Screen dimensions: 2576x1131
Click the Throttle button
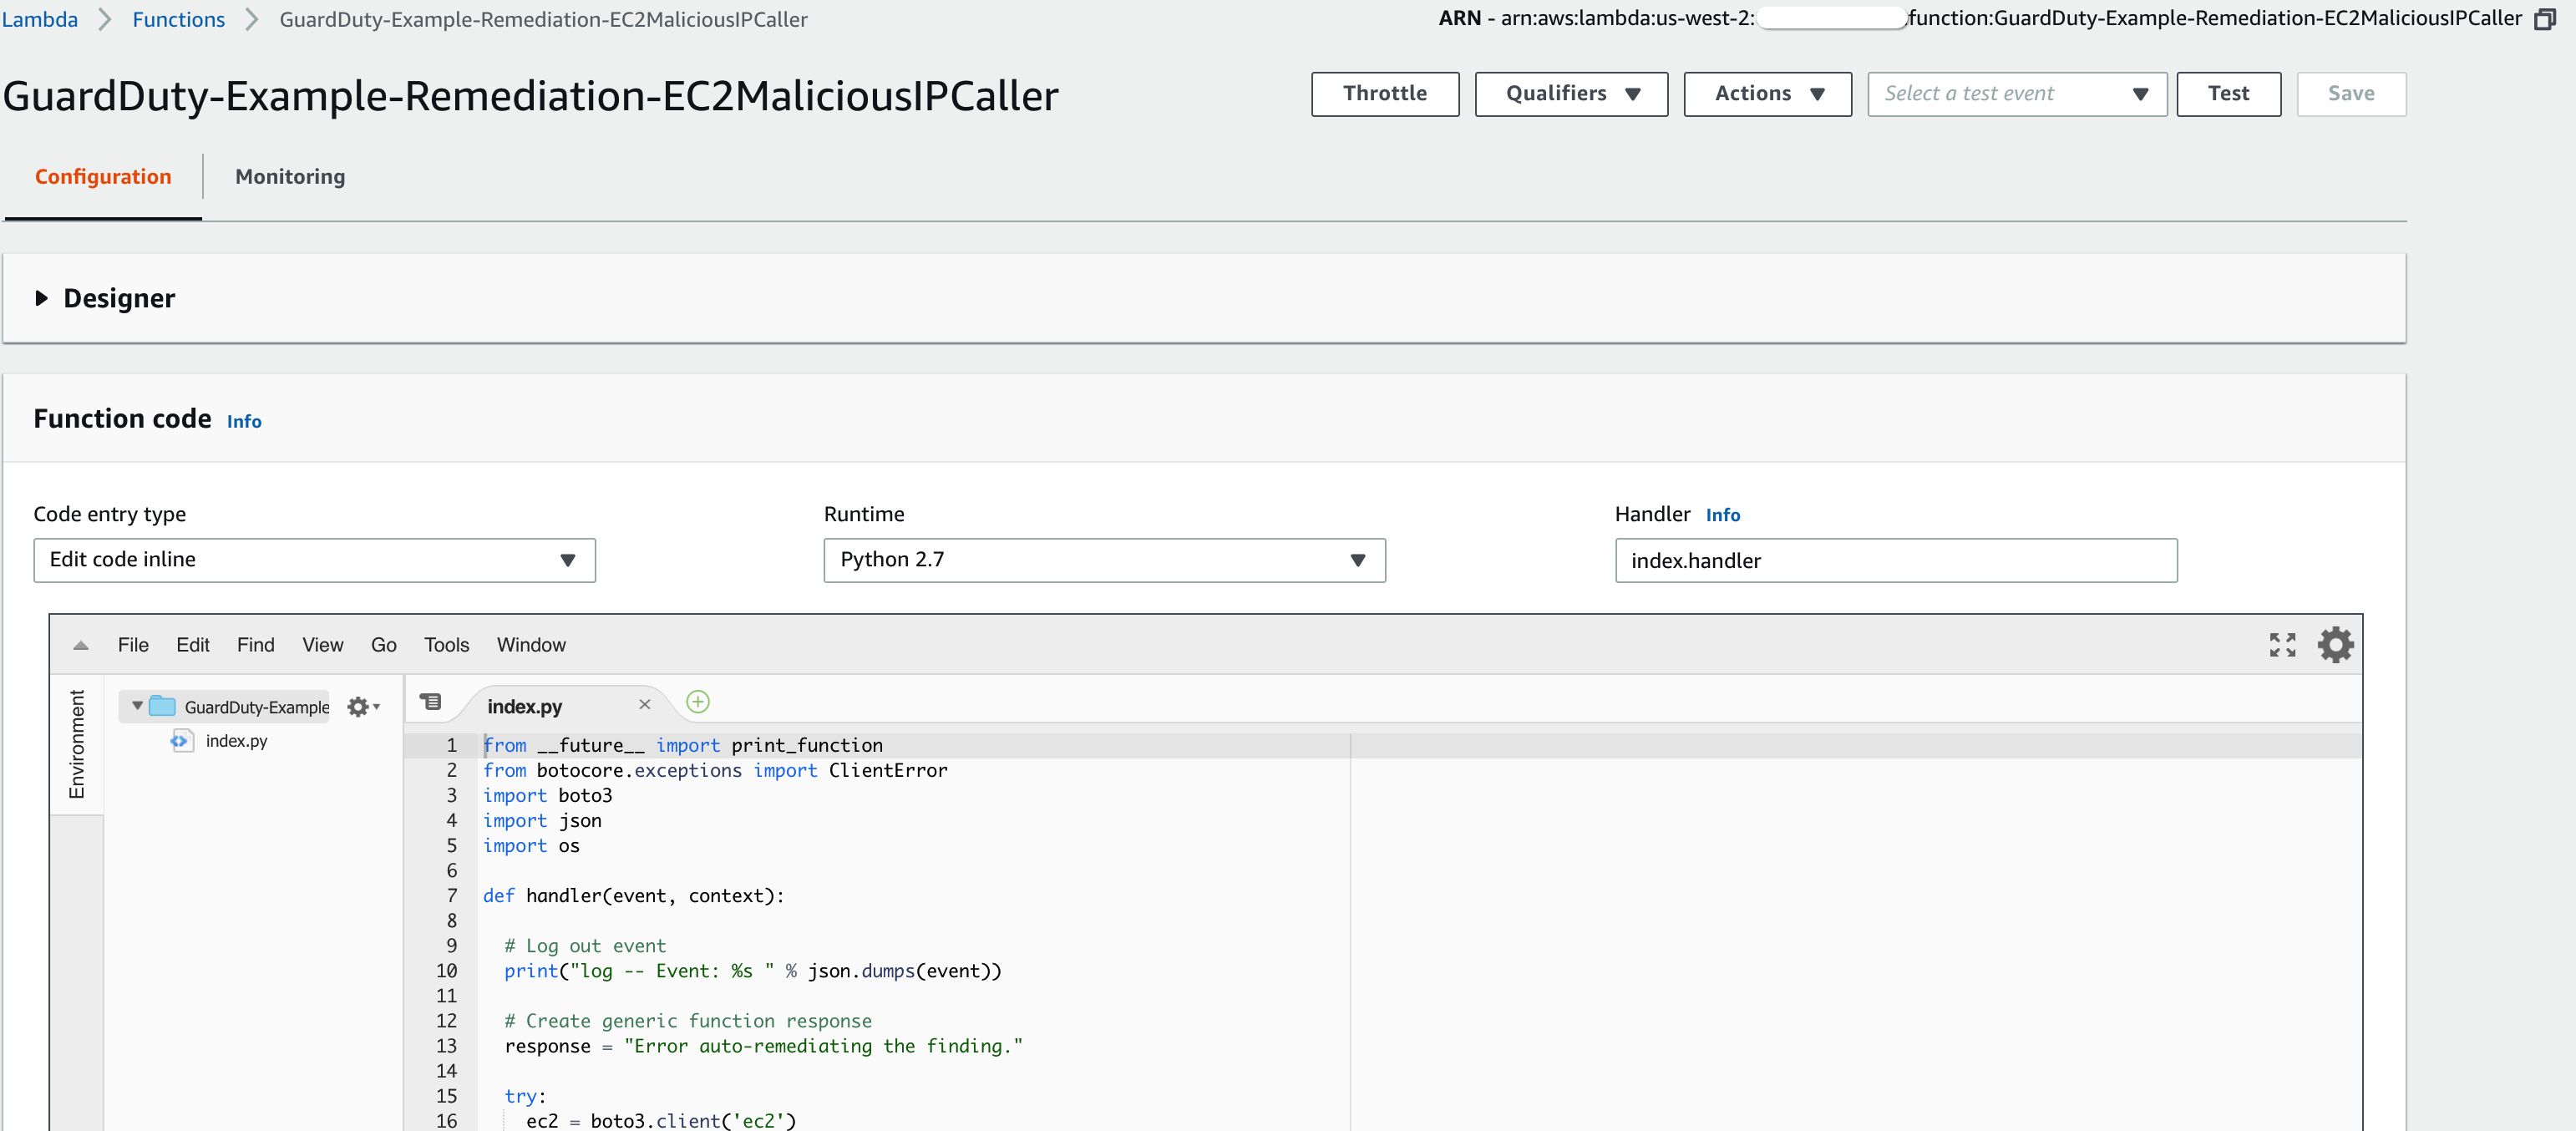click(1385, 94)
